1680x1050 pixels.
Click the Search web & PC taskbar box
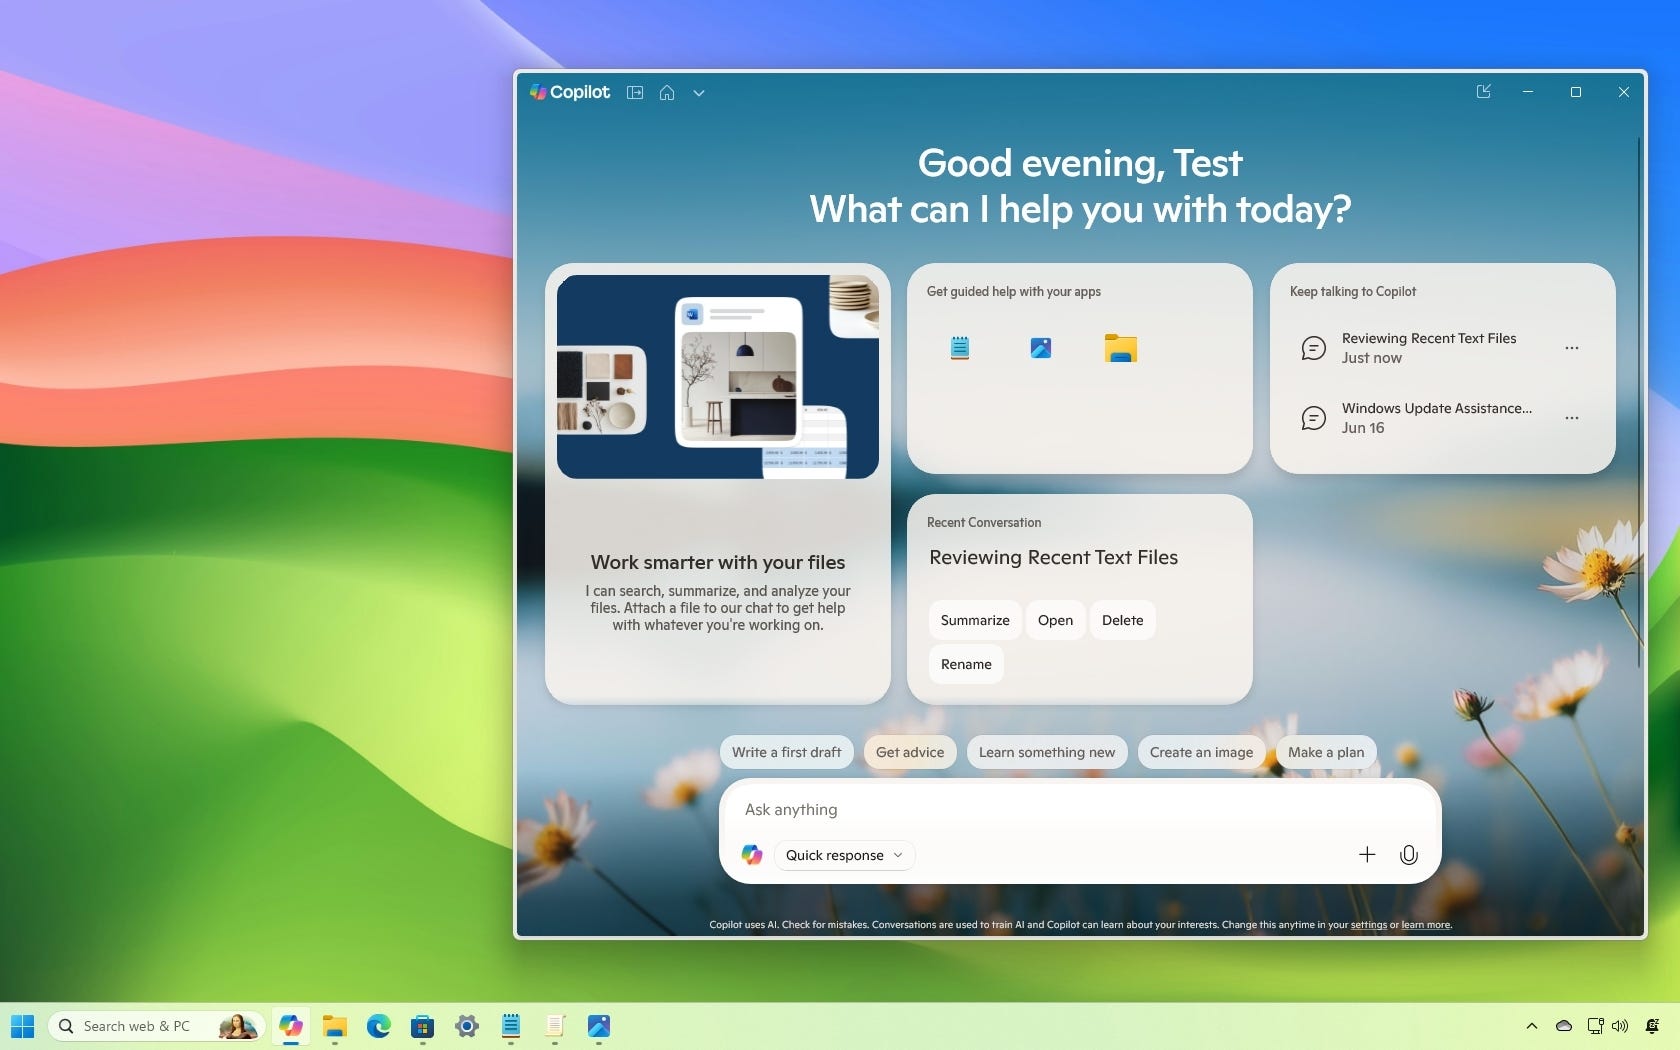pos(155,1026)
